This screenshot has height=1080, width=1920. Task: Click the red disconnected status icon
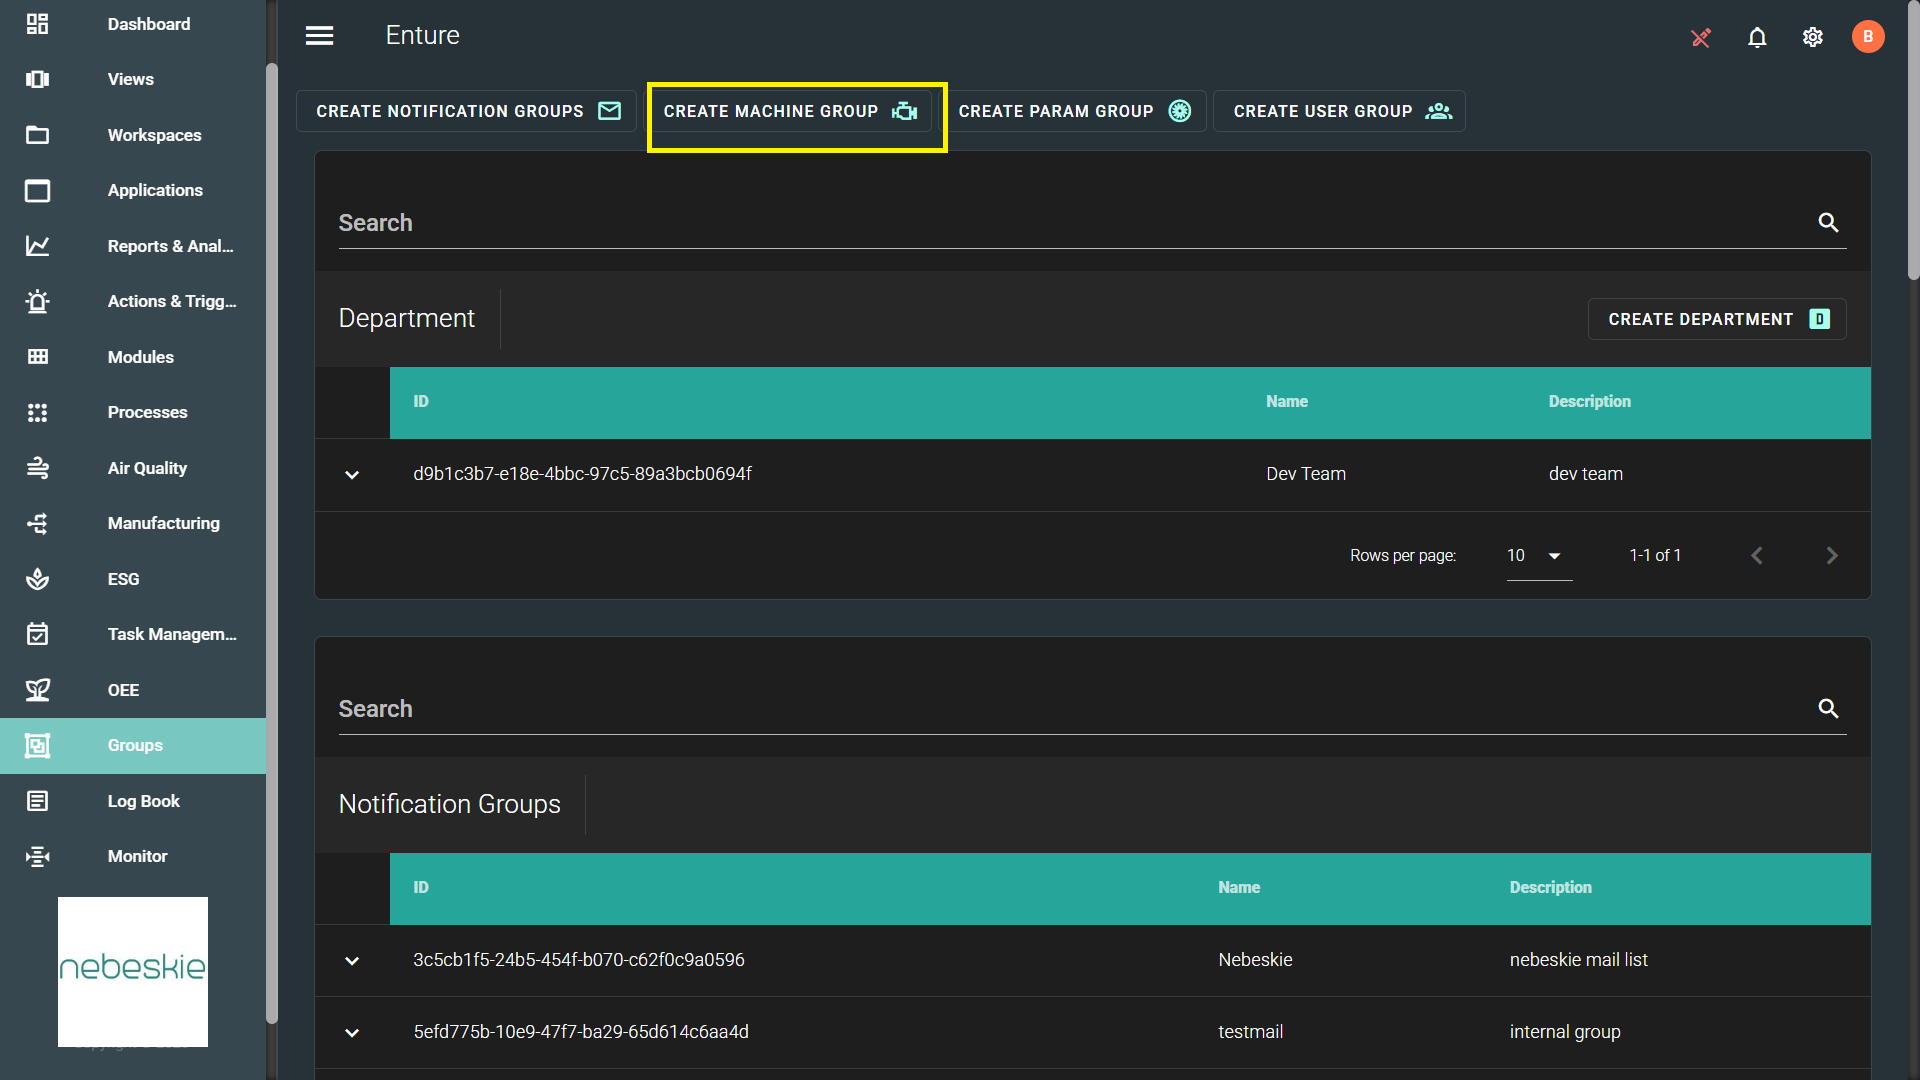[1701, 37]
